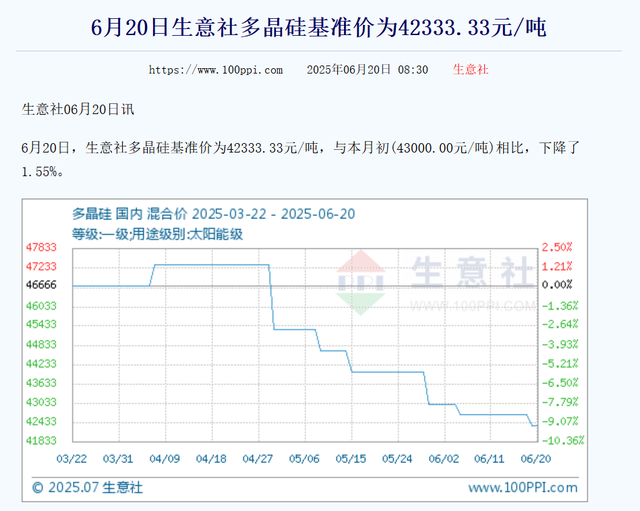This screenshot has width=640, height=511.
Task: Click the 06/20 x-axis date label
Action: coord(536,459)
